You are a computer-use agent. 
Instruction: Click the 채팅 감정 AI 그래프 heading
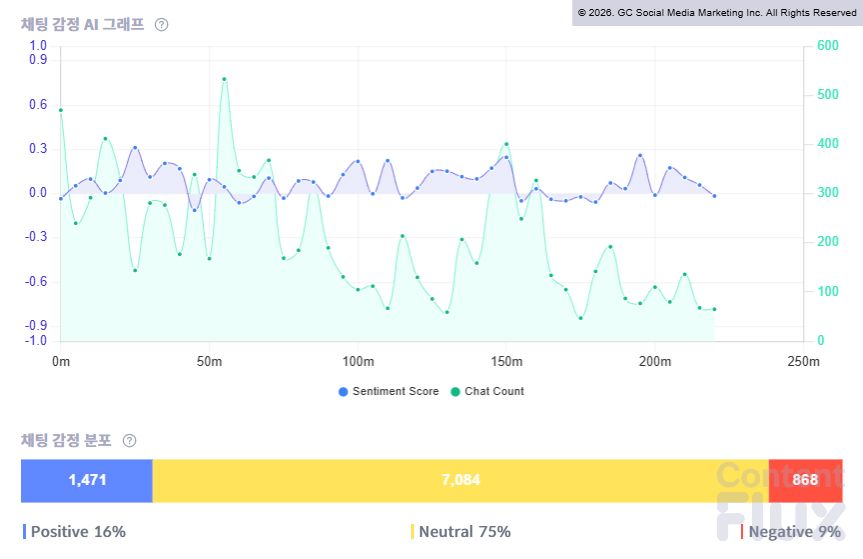83,25
